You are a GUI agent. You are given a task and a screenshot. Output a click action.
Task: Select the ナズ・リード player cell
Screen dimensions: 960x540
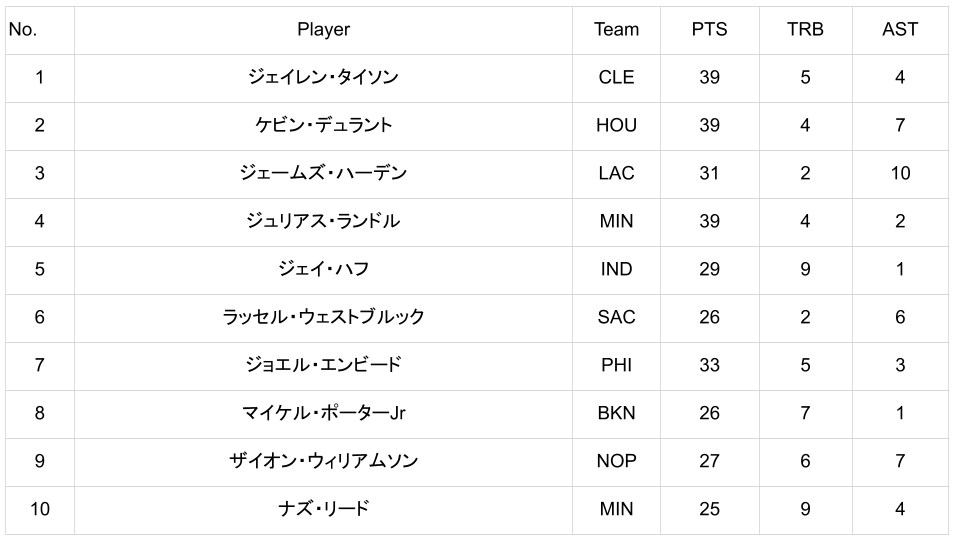[x=323, y=510]
